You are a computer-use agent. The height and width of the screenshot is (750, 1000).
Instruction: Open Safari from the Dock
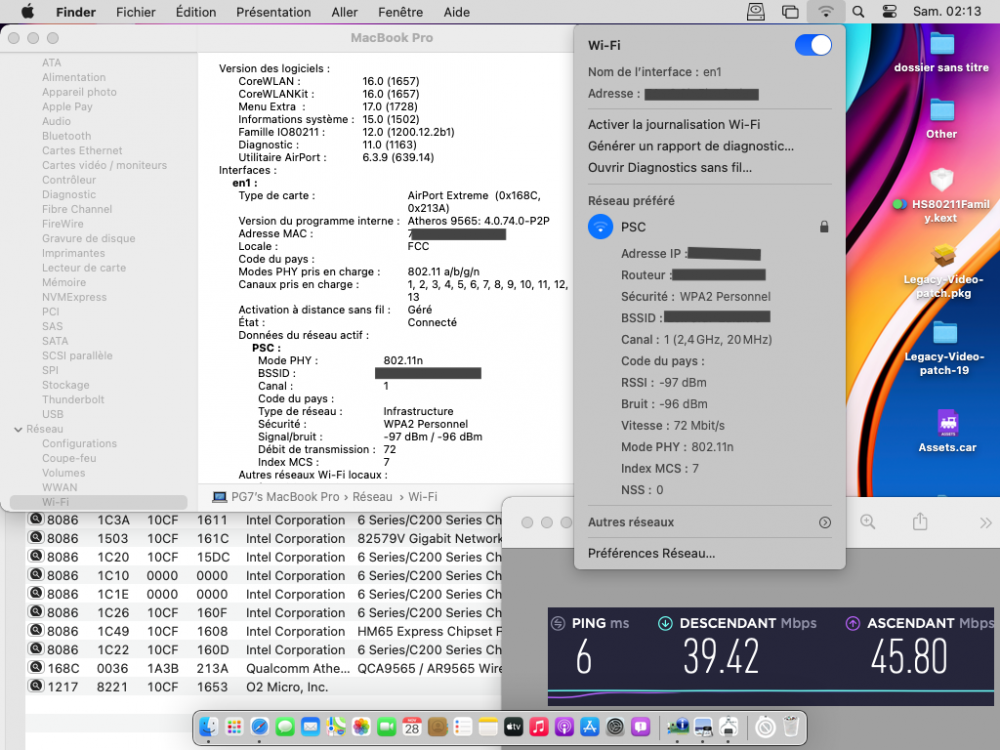pos(260,726)
